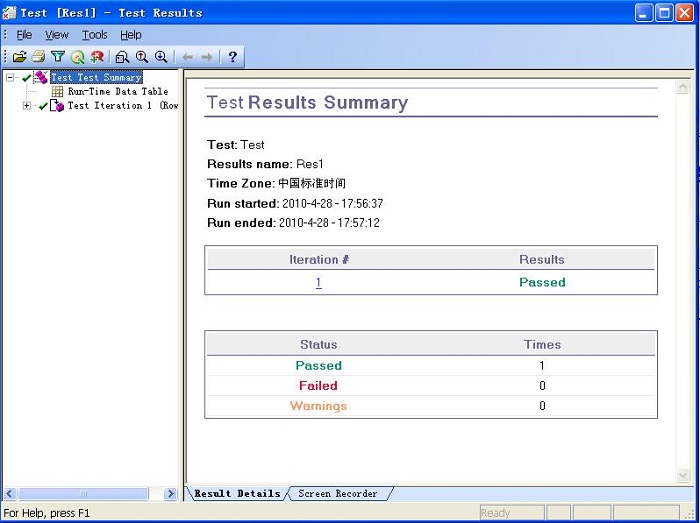Click the red Add Defect icon

click(x=97, y=57)
